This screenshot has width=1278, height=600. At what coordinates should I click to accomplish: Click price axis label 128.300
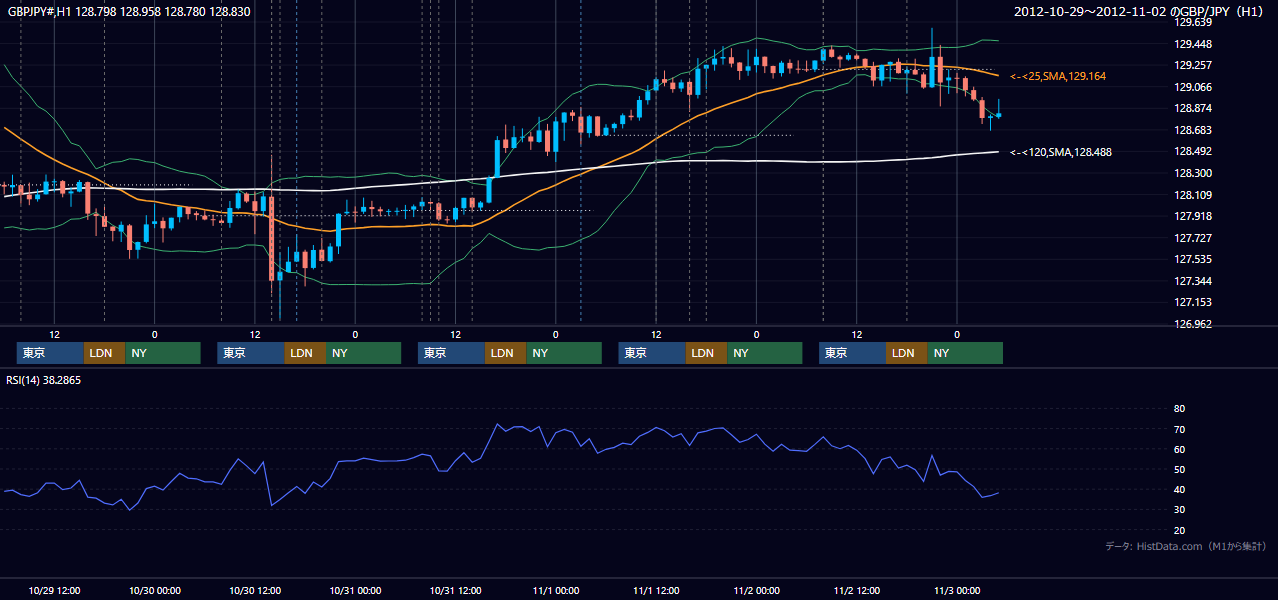(x=1192, y=173)
